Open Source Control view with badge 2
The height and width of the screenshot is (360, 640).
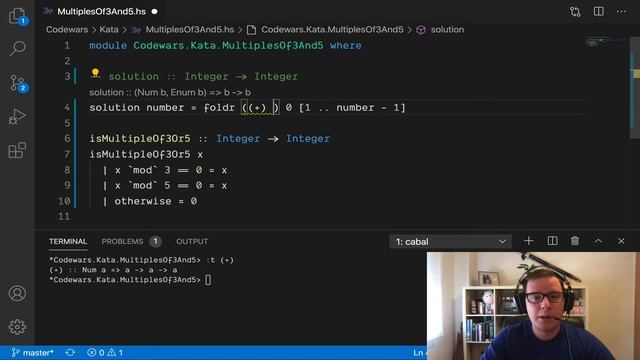17,83
